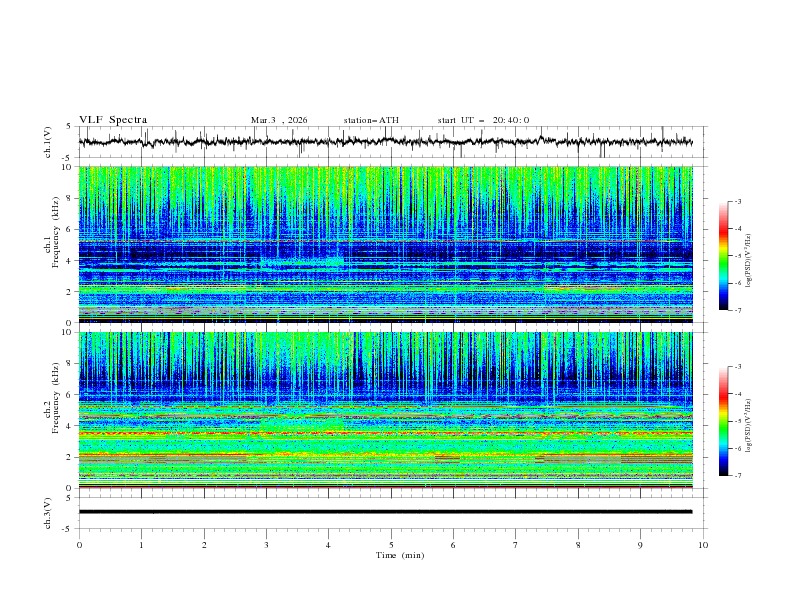Select the log(PSD) label beside ch.1 color bar
The image size is (792, 612).
point(748,261)
